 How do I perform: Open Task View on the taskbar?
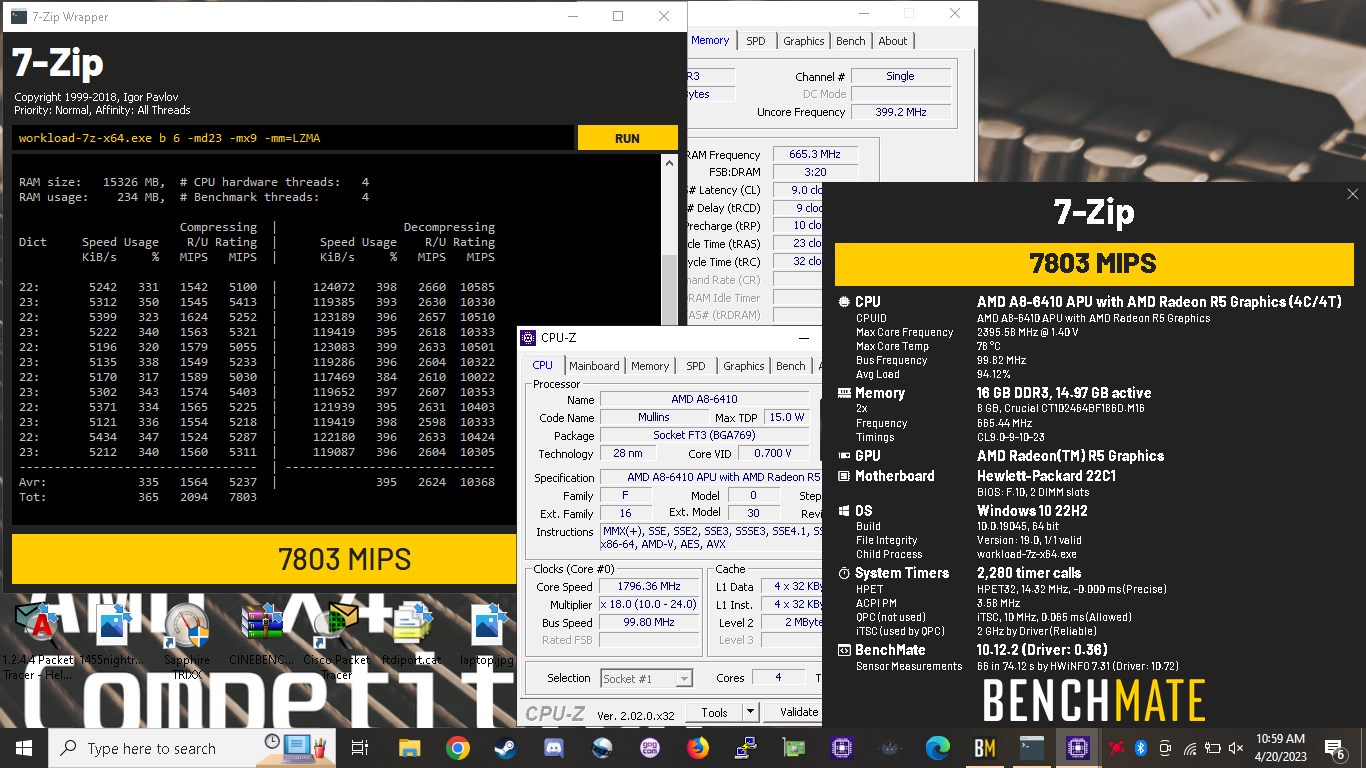coord(360,748)
